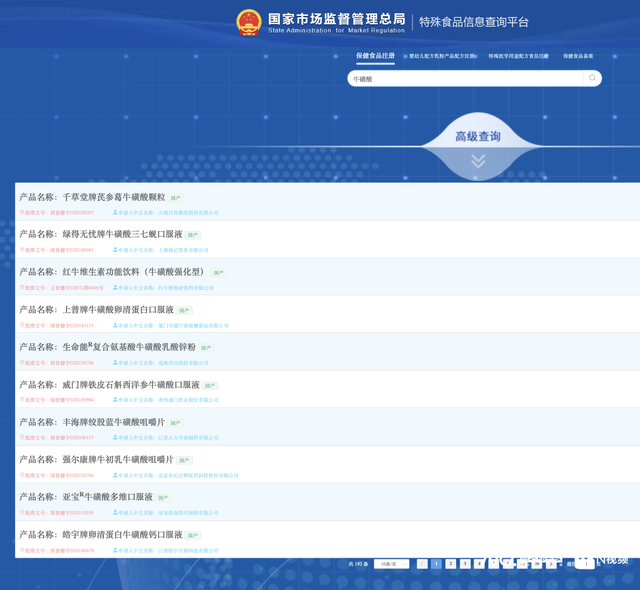
Task: Expand 高级查询 with the double chevron
Action: (478, 161)
